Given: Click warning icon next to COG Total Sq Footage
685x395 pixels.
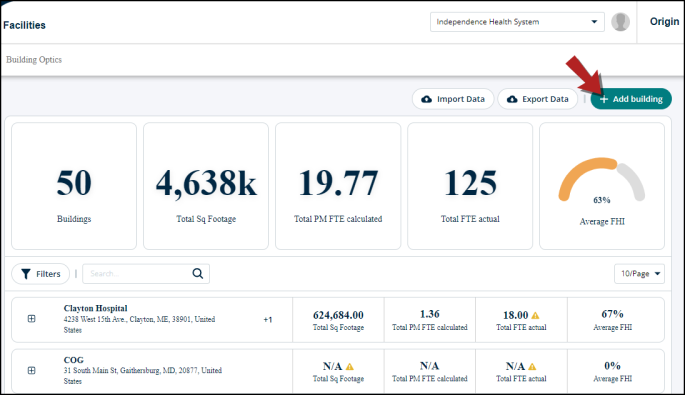Looking at the screenshot, I should pos(349,367).
